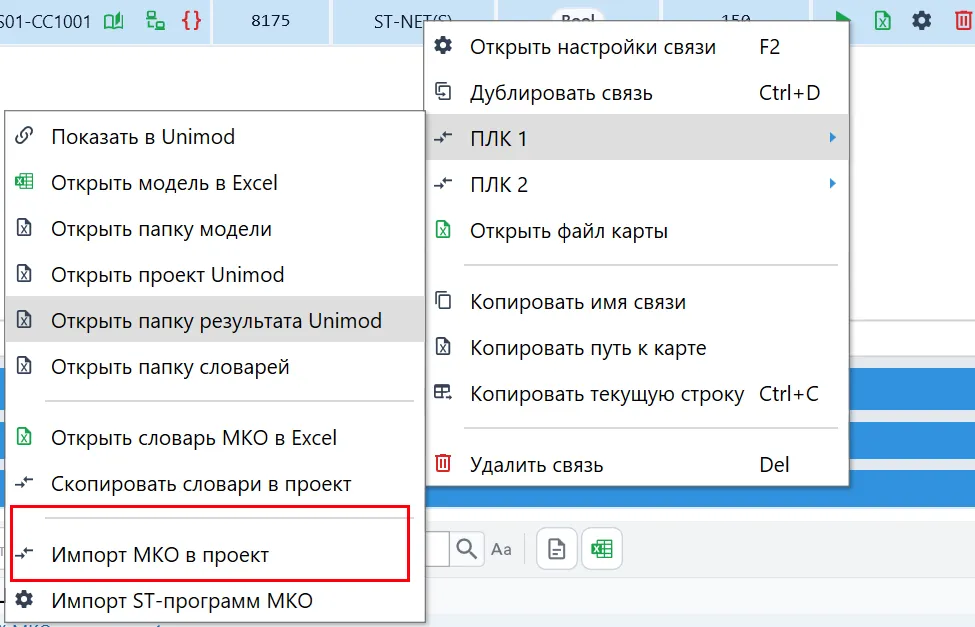
Task: Select Открыть проект Unimod
Action: click(215, 274)
